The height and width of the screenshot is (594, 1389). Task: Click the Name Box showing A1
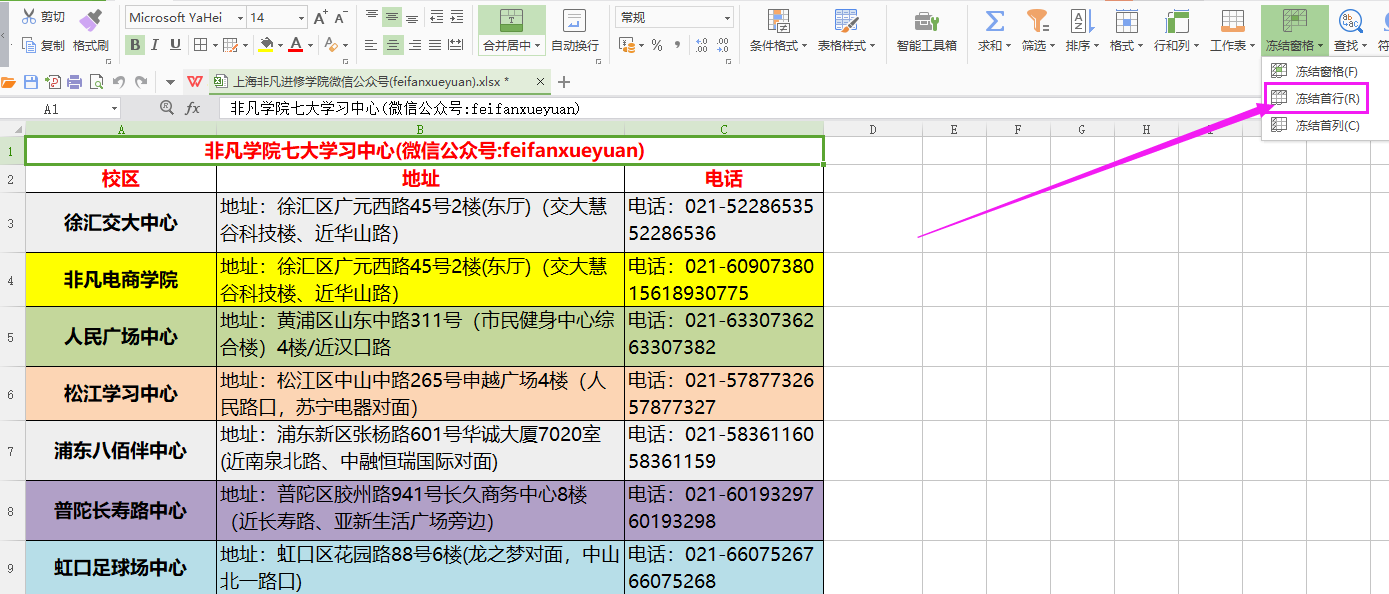60,108
